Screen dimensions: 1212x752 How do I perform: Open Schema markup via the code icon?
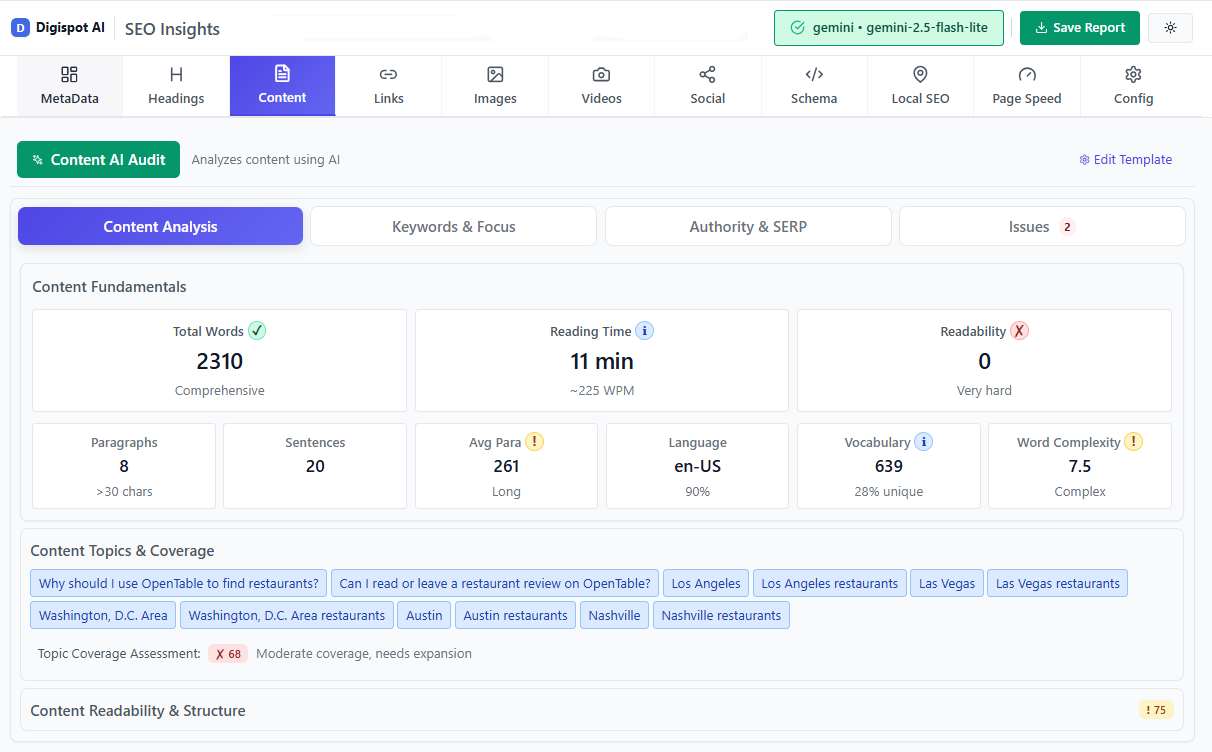pyautogui.click(x=813, y=74)
